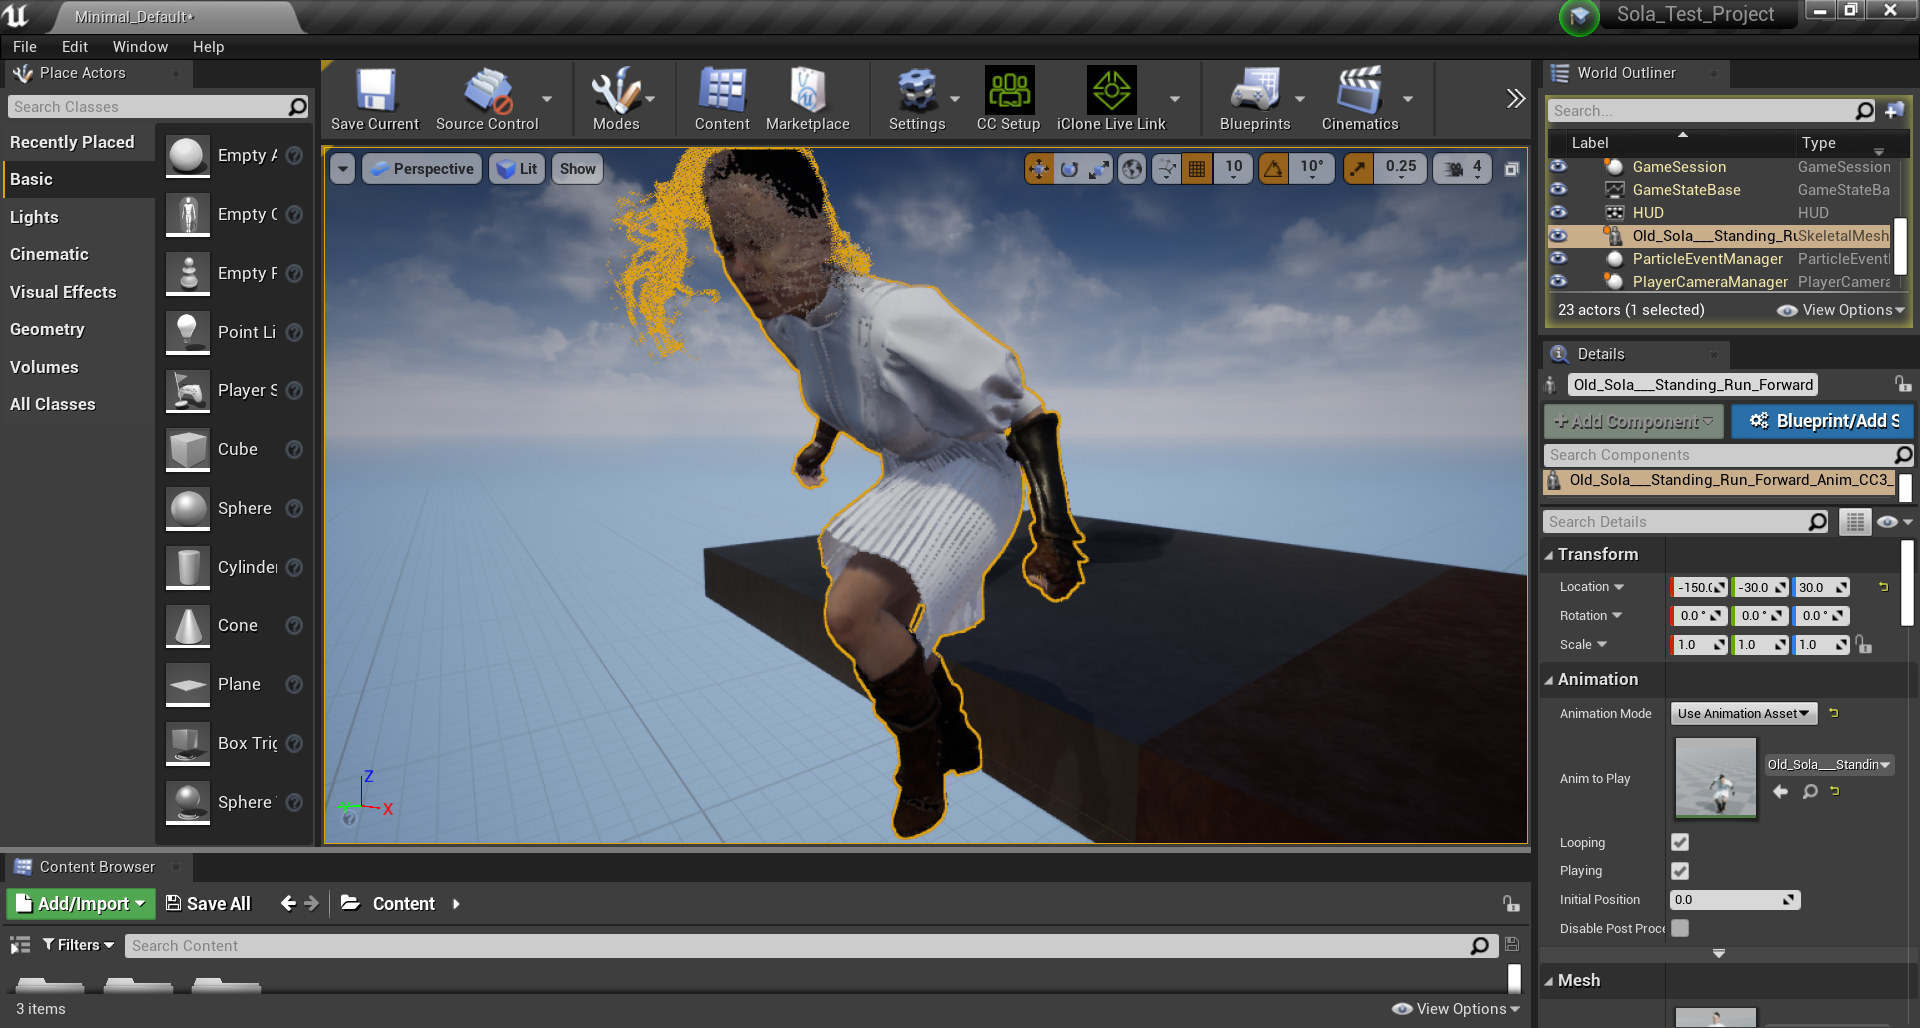Collapse the Animation section

[1549, 680]
